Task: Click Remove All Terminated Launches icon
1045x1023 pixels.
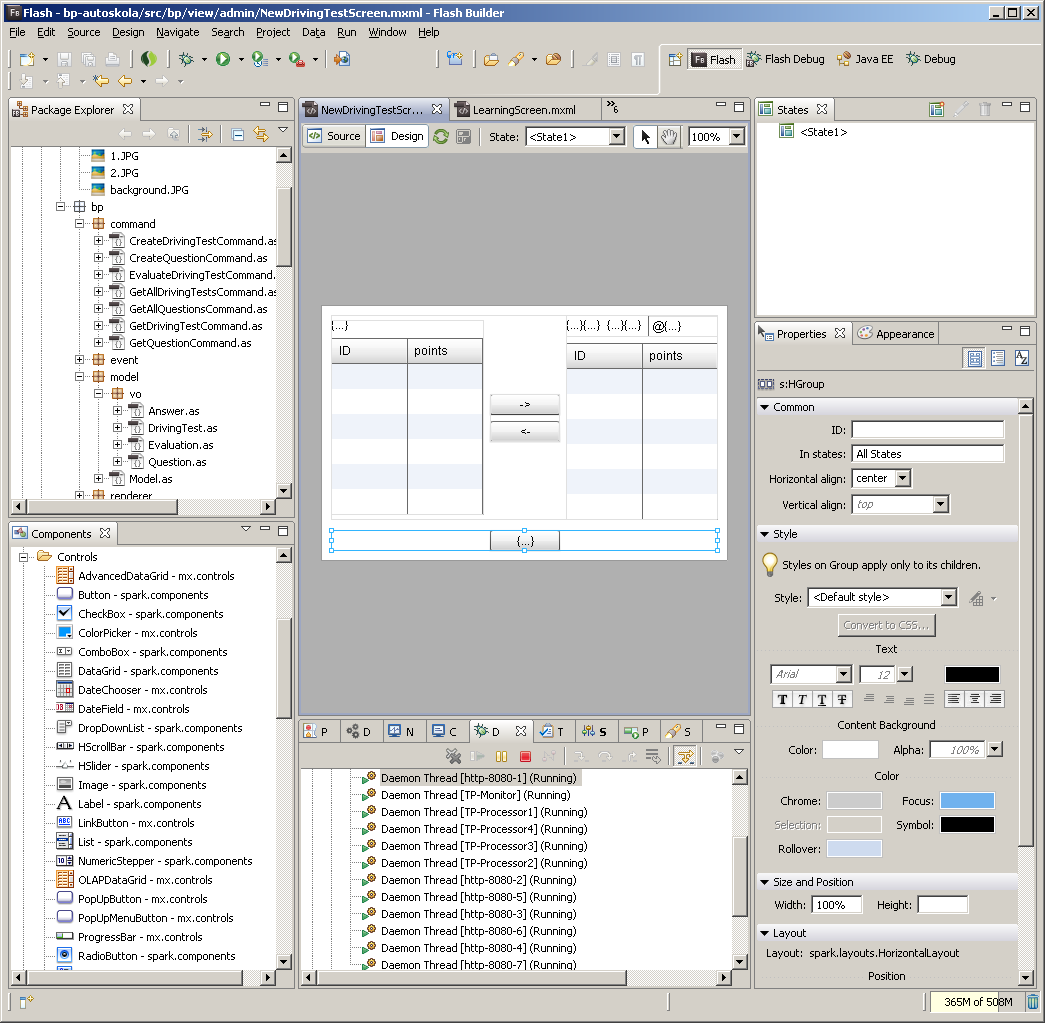Action: click(x=453, y=756)
